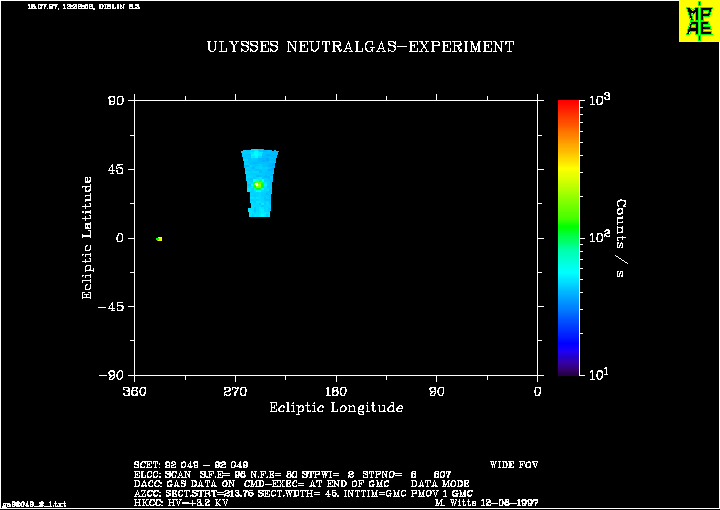Viewport: 720px width, 510px height.
Task: Click the Ecliptic Longitude axis label
Action: point(336,408)
